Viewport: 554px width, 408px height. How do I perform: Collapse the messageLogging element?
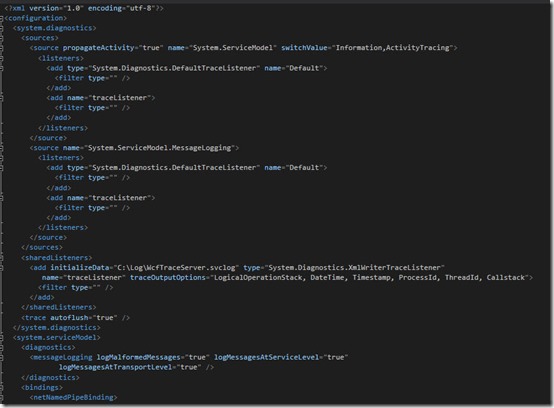(1, 357)
